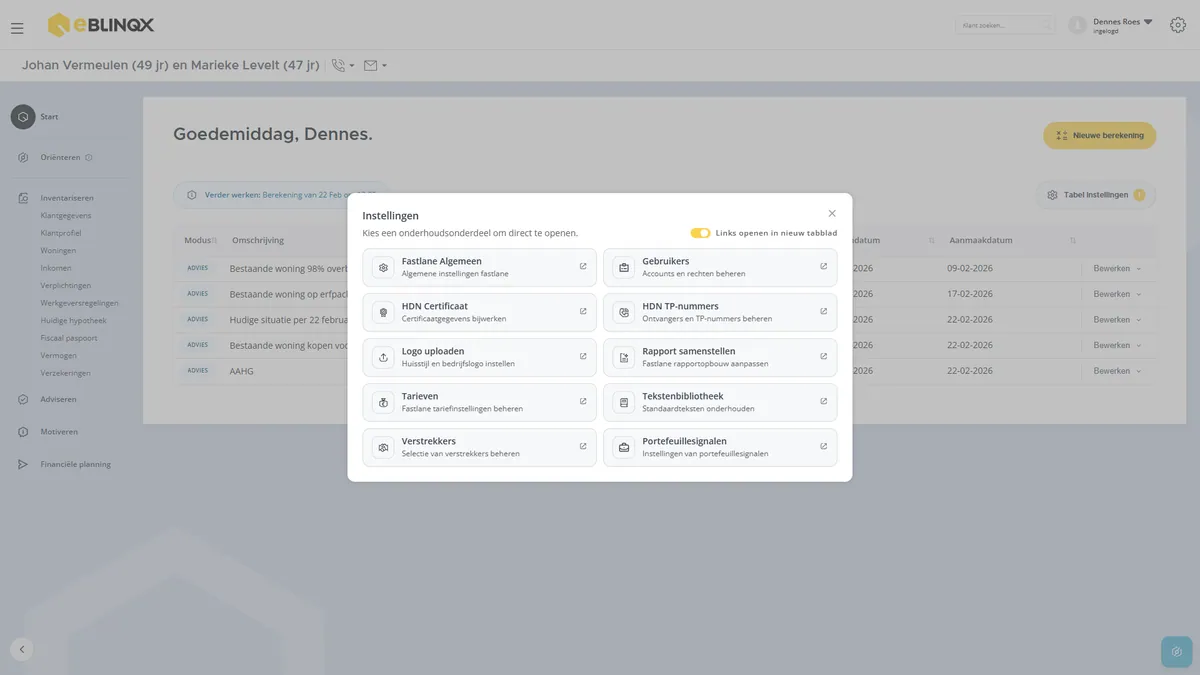Click the user avatar icon
The width and height of the screenshot is (1200, 675).
coord(1077,25)
